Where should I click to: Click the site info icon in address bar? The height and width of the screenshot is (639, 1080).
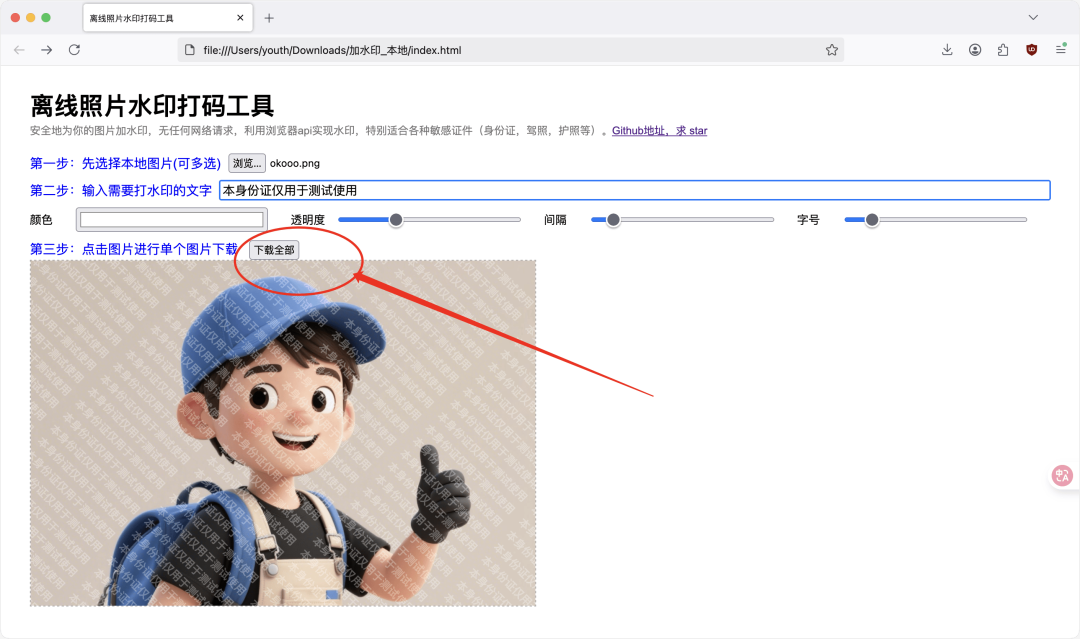pyautogui.click(x=188, y=48)
